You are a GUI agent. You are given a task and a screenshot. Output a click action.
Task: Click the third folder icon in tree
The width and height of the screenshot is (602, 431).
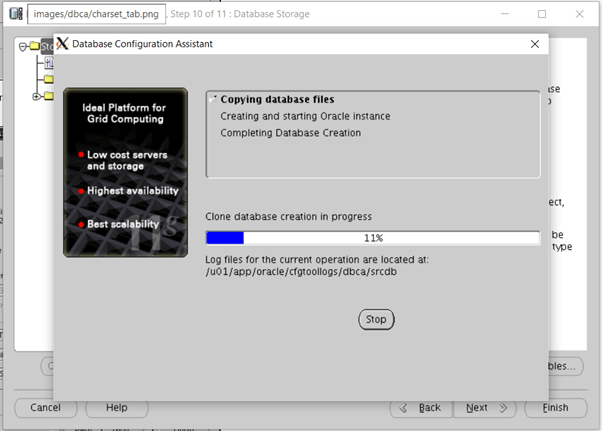pos(47,96)
